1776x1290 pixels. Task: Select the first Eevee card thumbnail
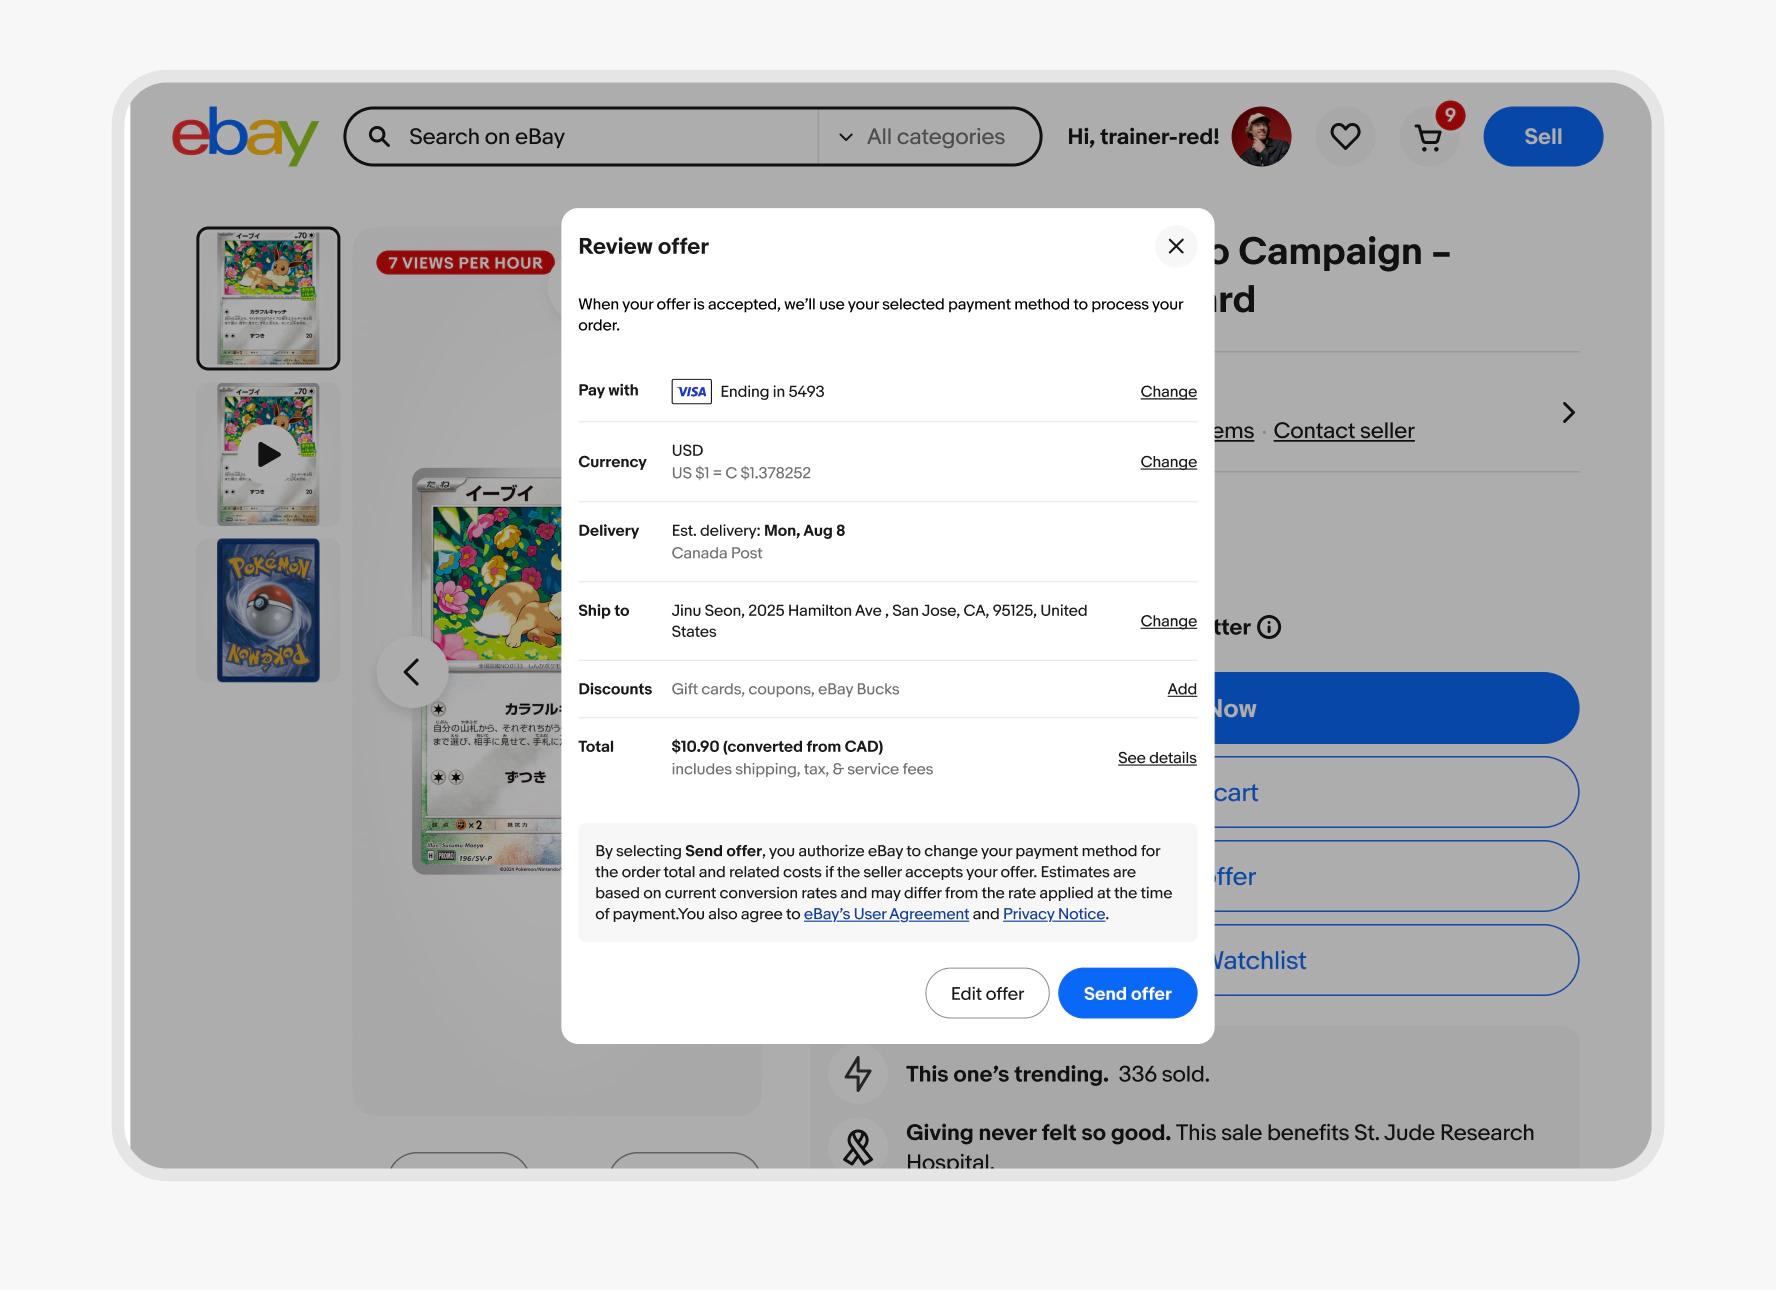(268, 298)
